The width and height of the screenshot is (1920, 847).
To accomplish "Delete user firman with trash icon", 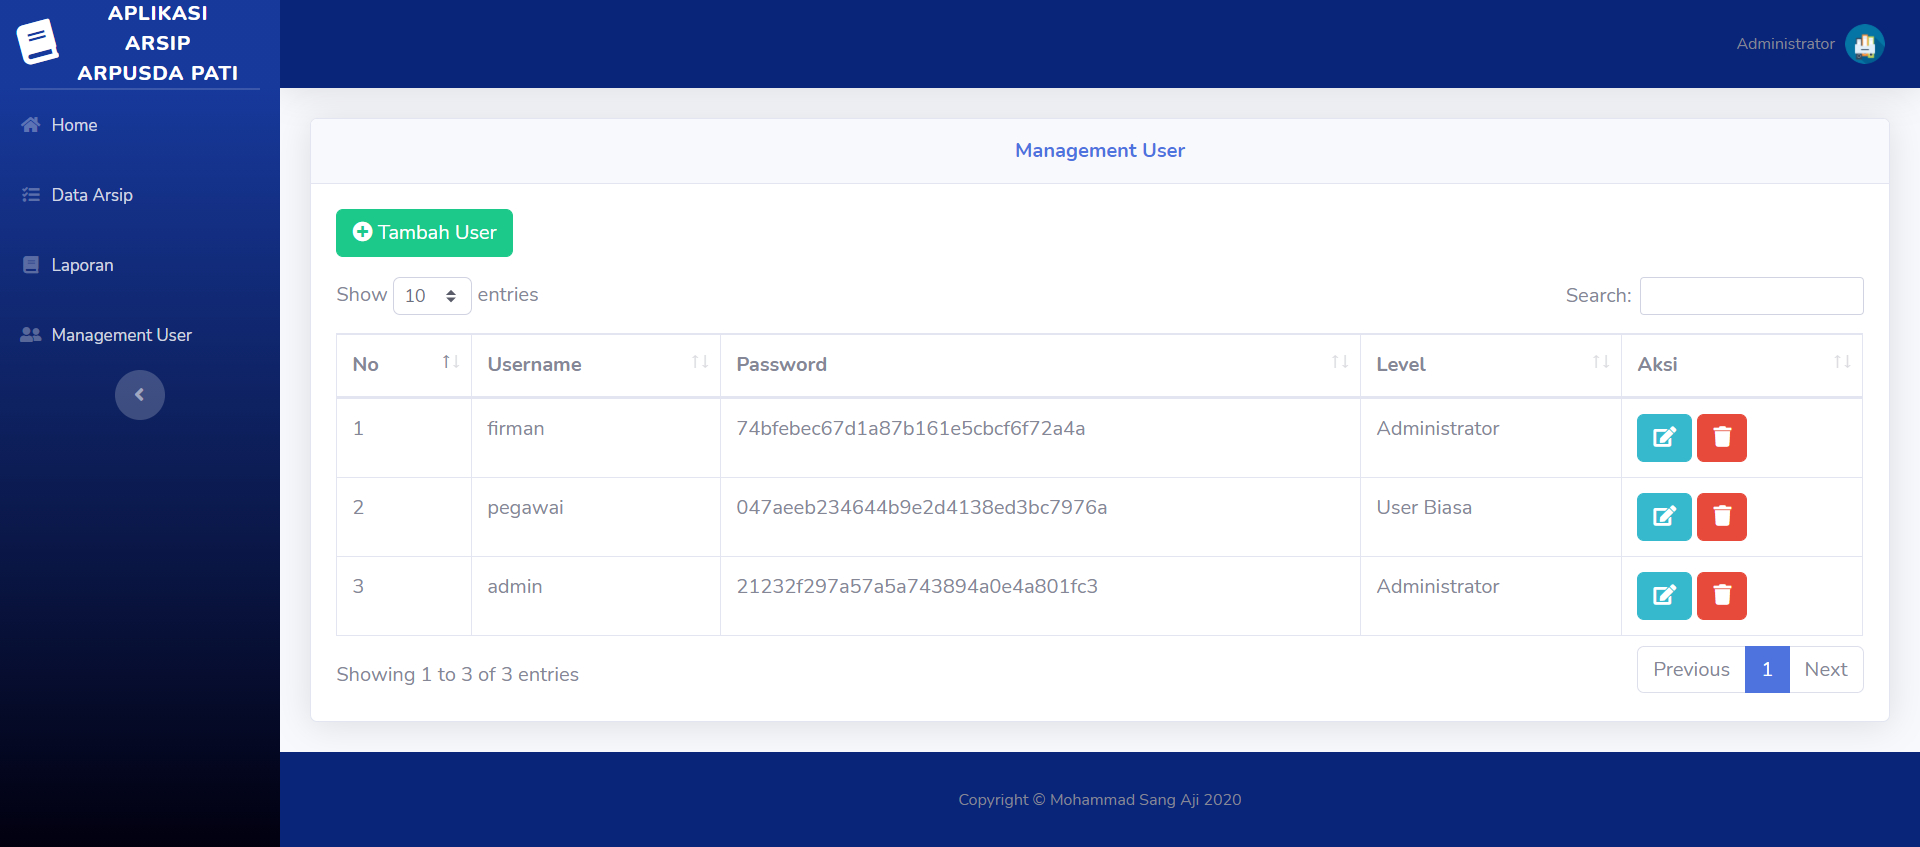I will point(1721,438).
